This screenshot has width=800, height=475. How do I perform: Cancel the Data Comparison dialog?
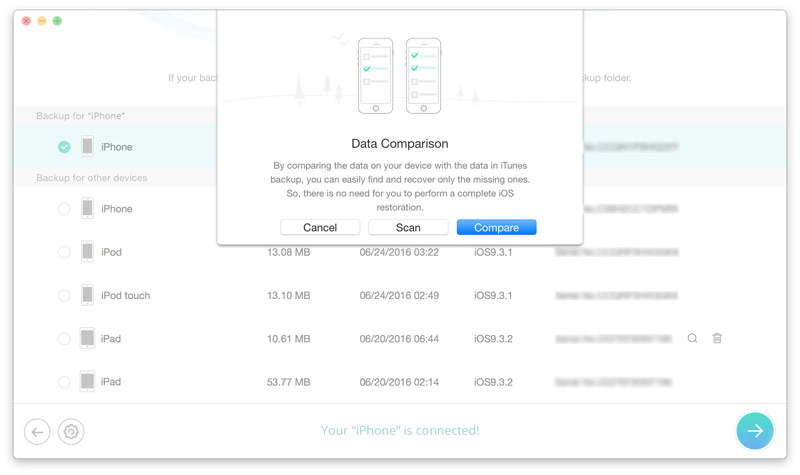[x=320, y=228]
